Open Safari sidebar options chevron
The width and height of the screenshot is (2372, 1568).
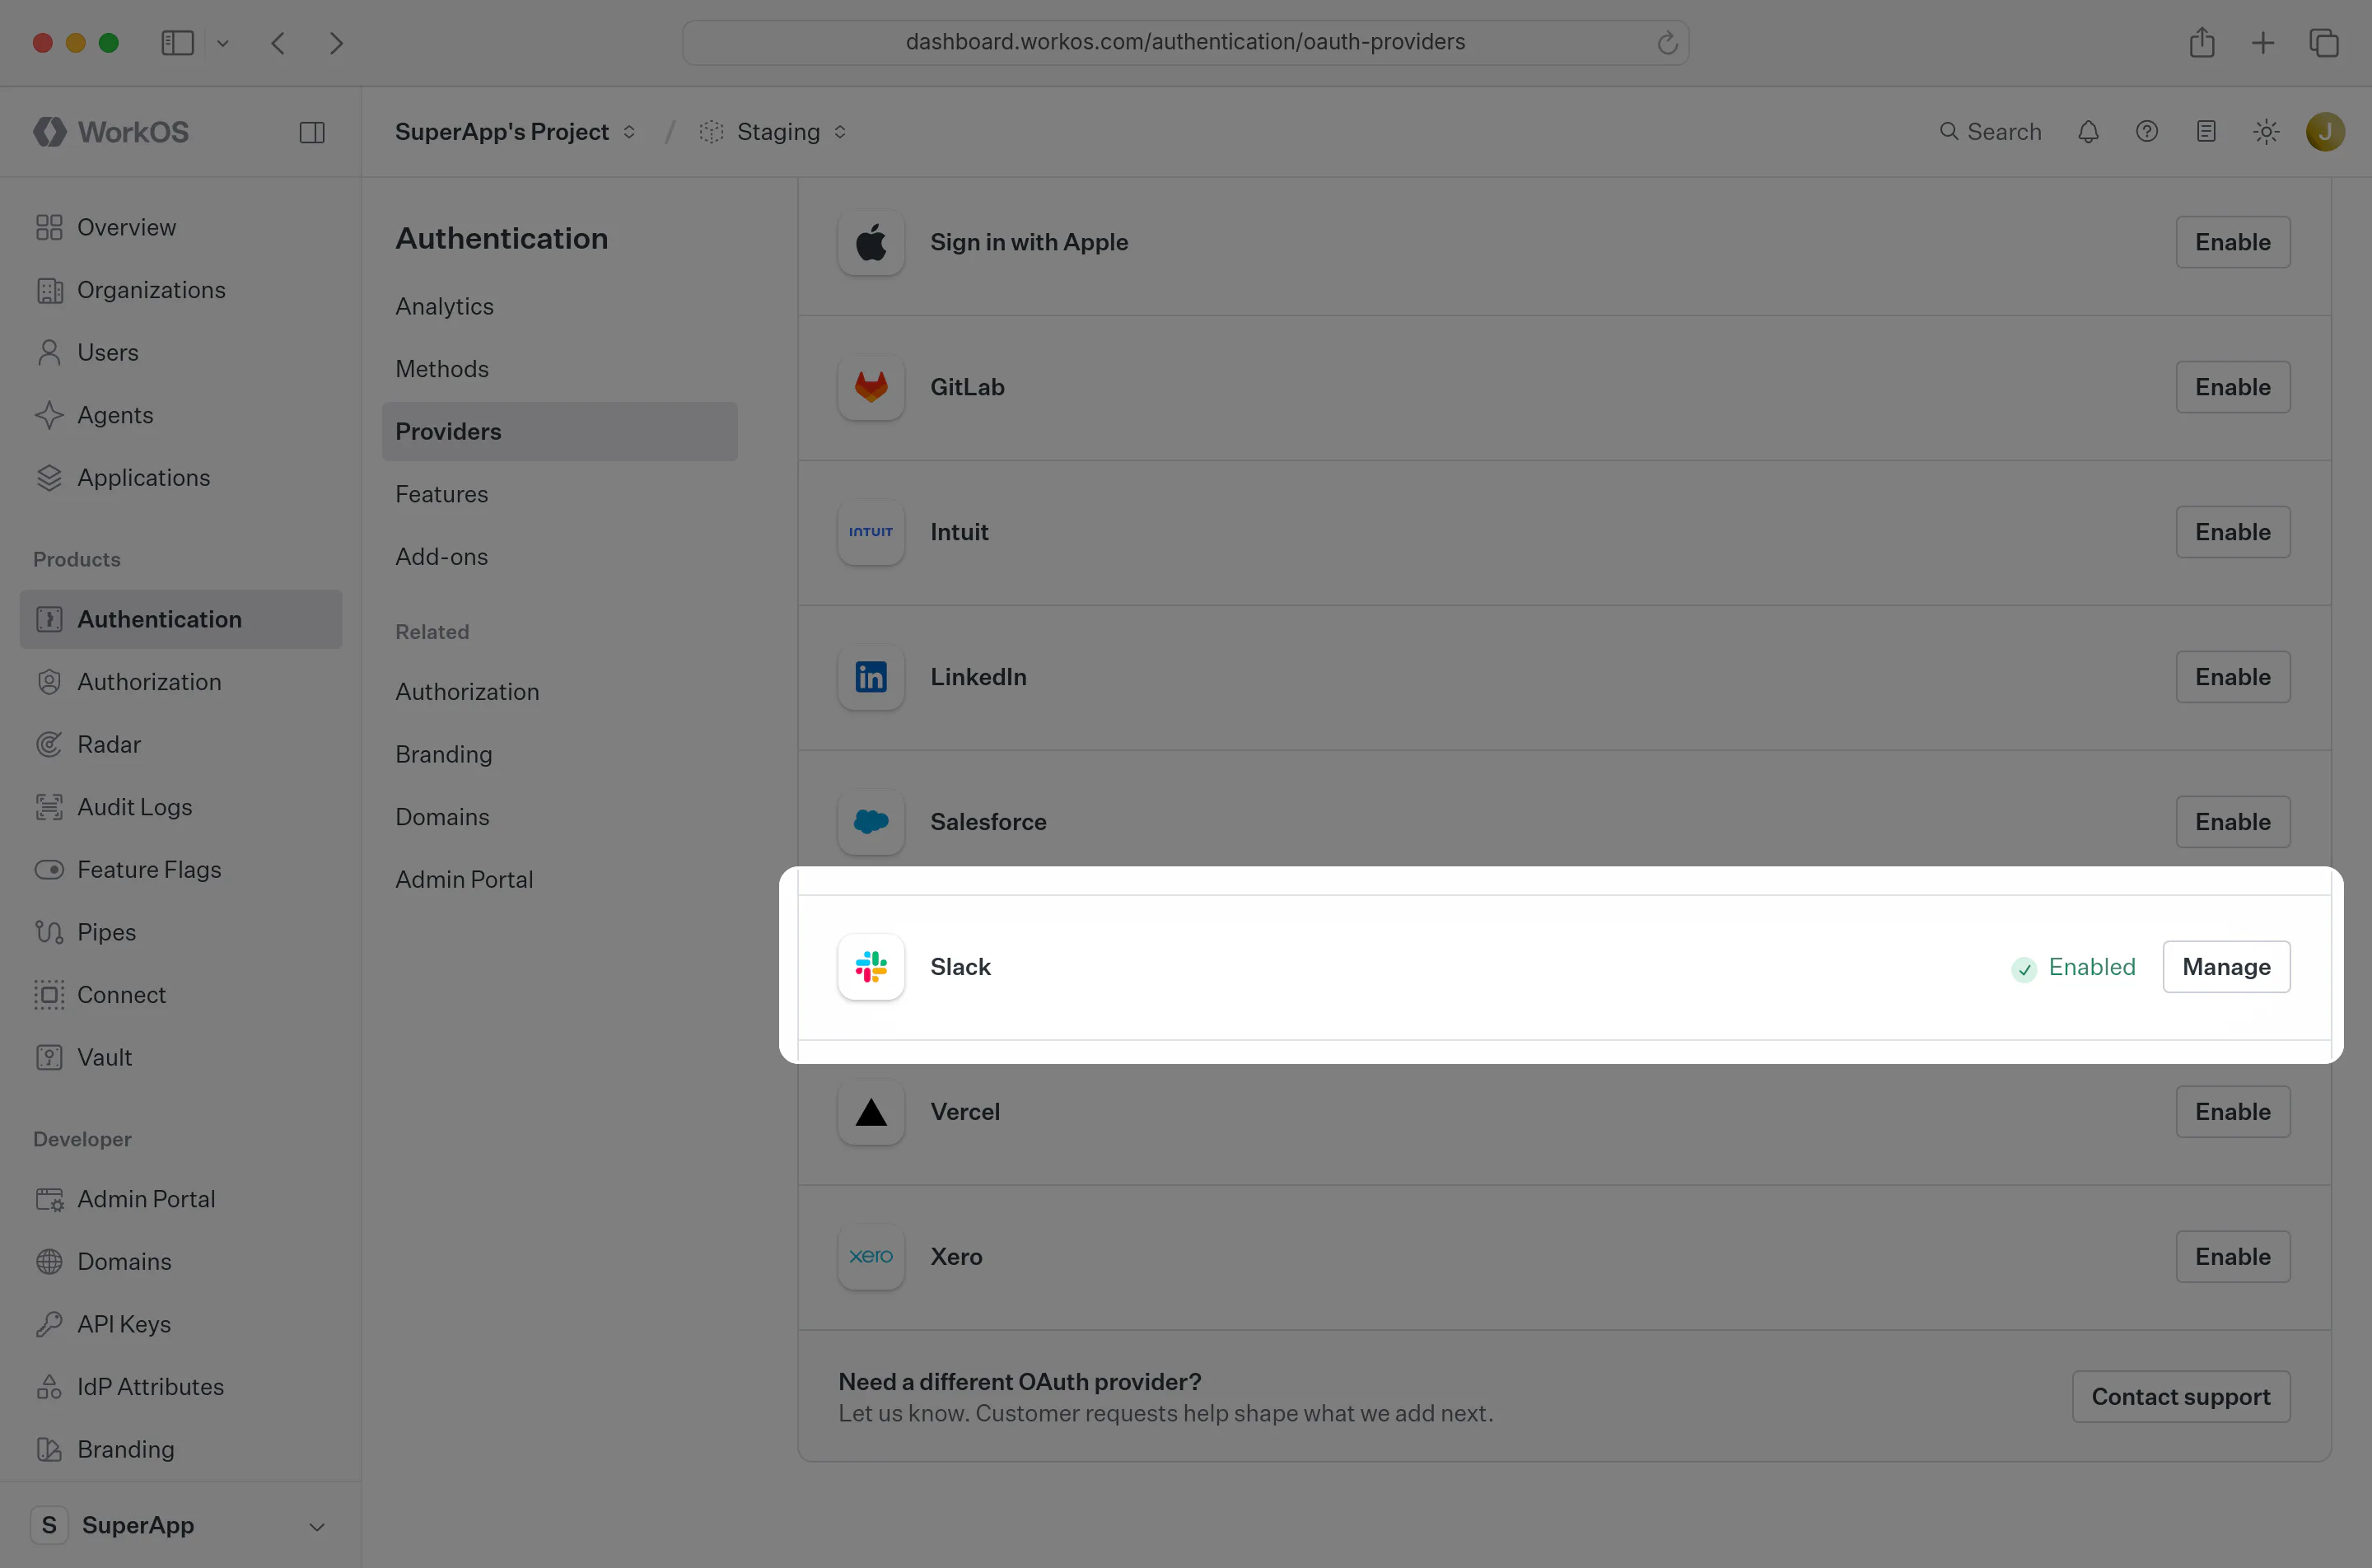tap(223, 43)
